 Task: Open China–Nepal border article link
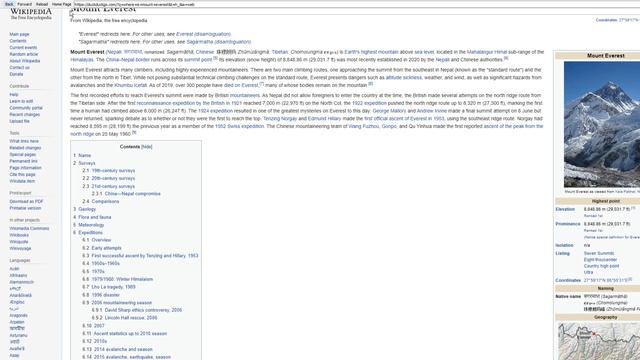coord(128,60)
